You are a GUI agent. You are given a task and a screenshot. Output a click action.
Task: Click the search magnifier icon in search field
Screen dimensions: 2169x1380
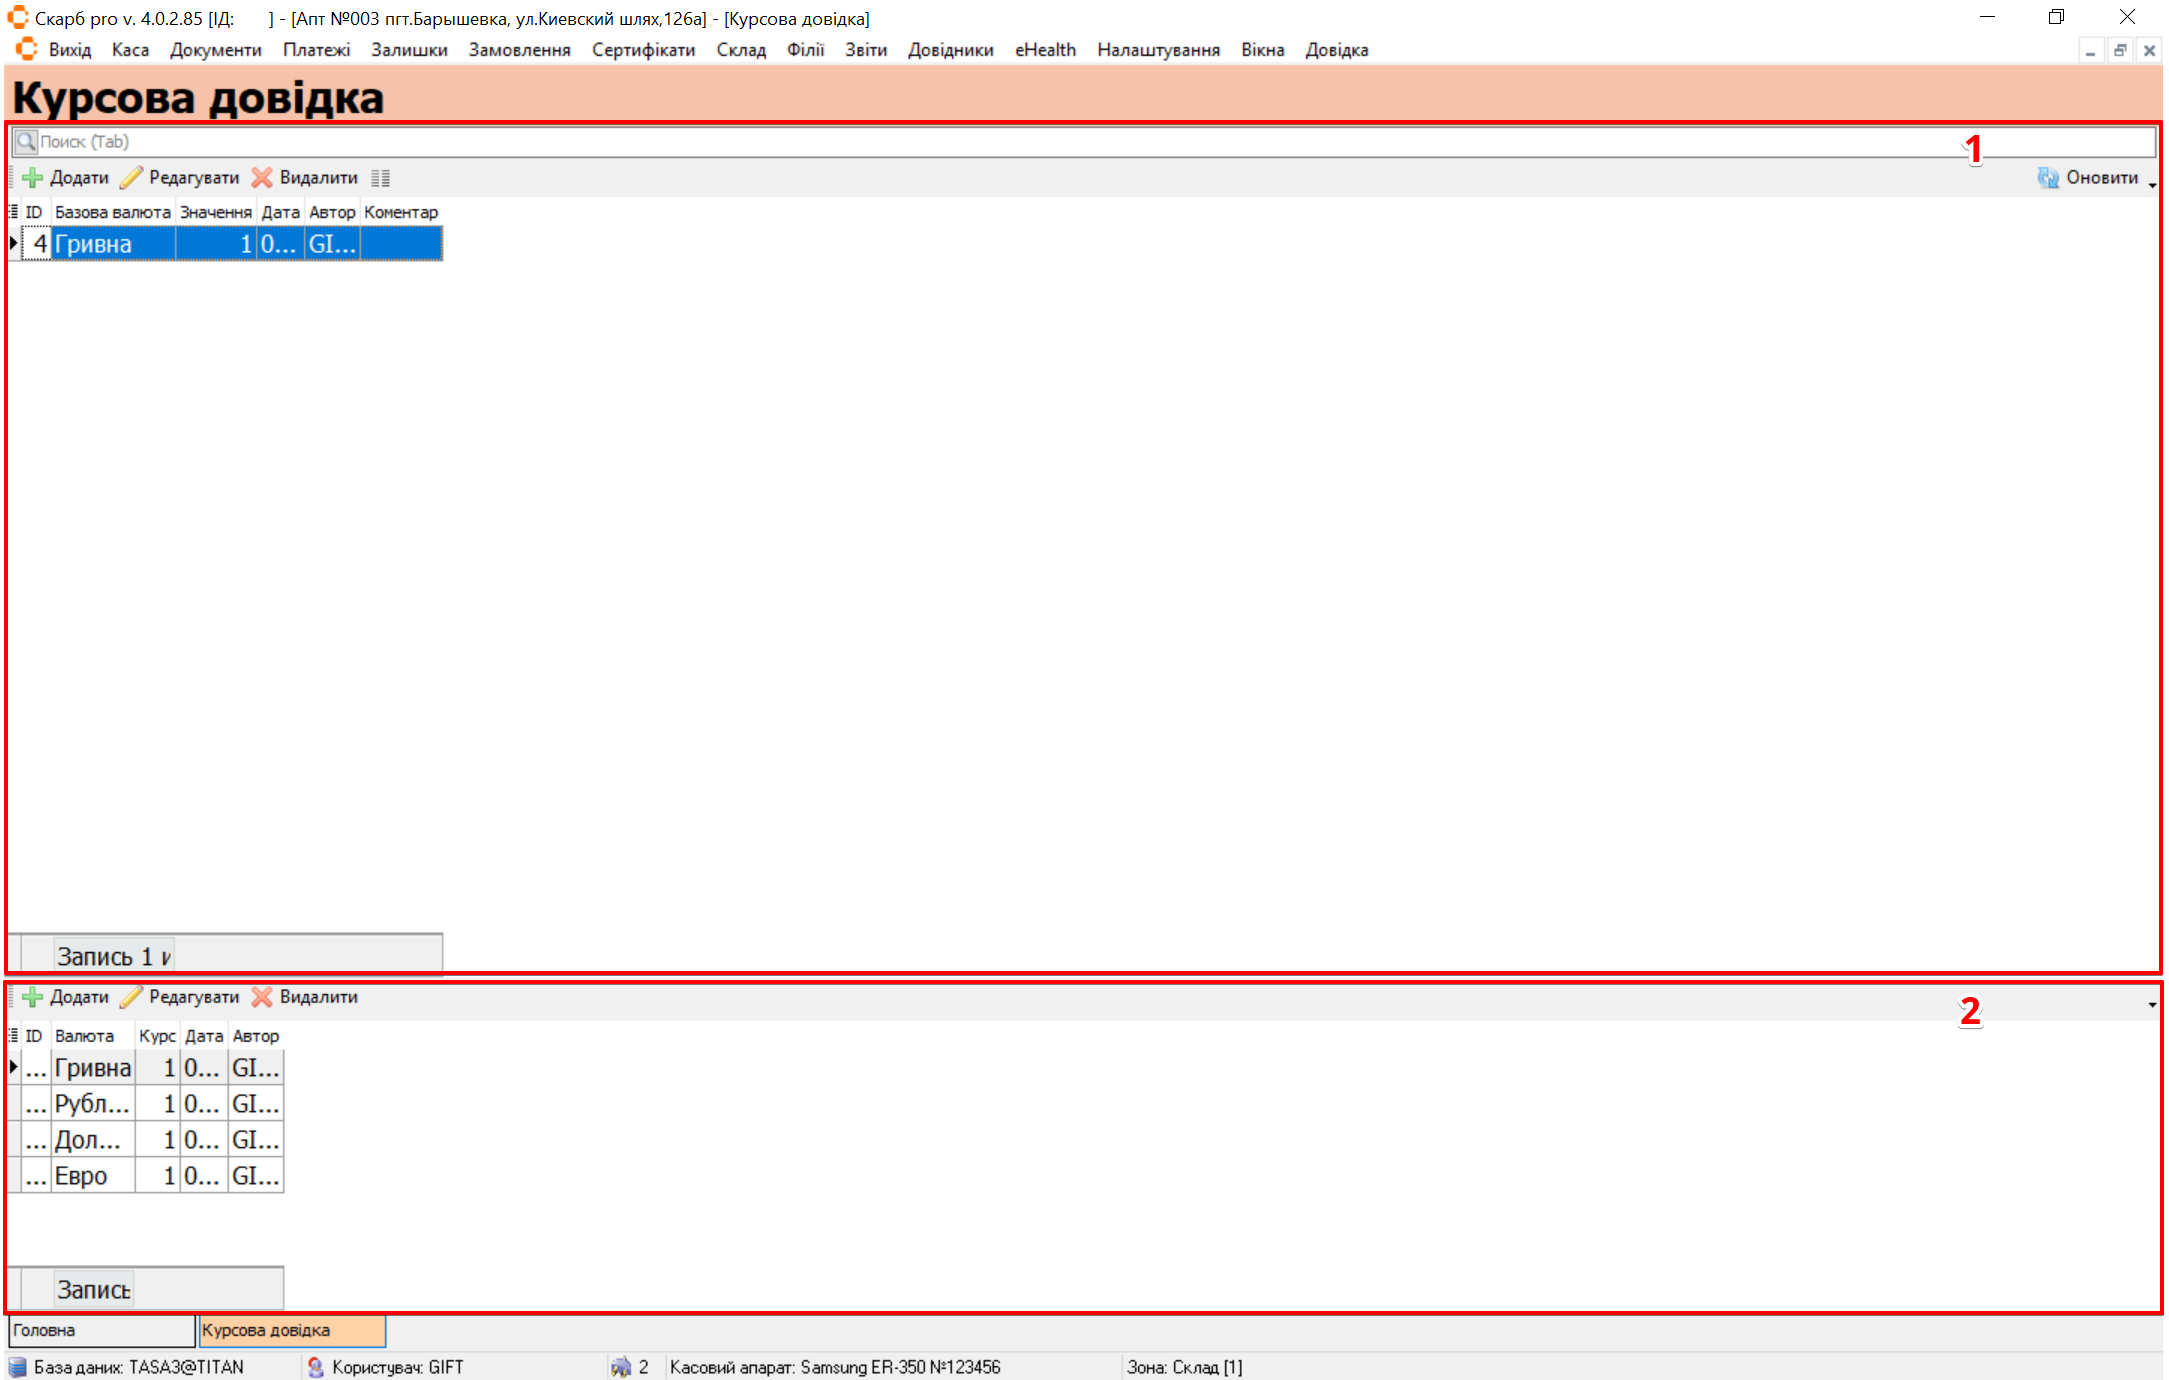click(x=26, y=142)
